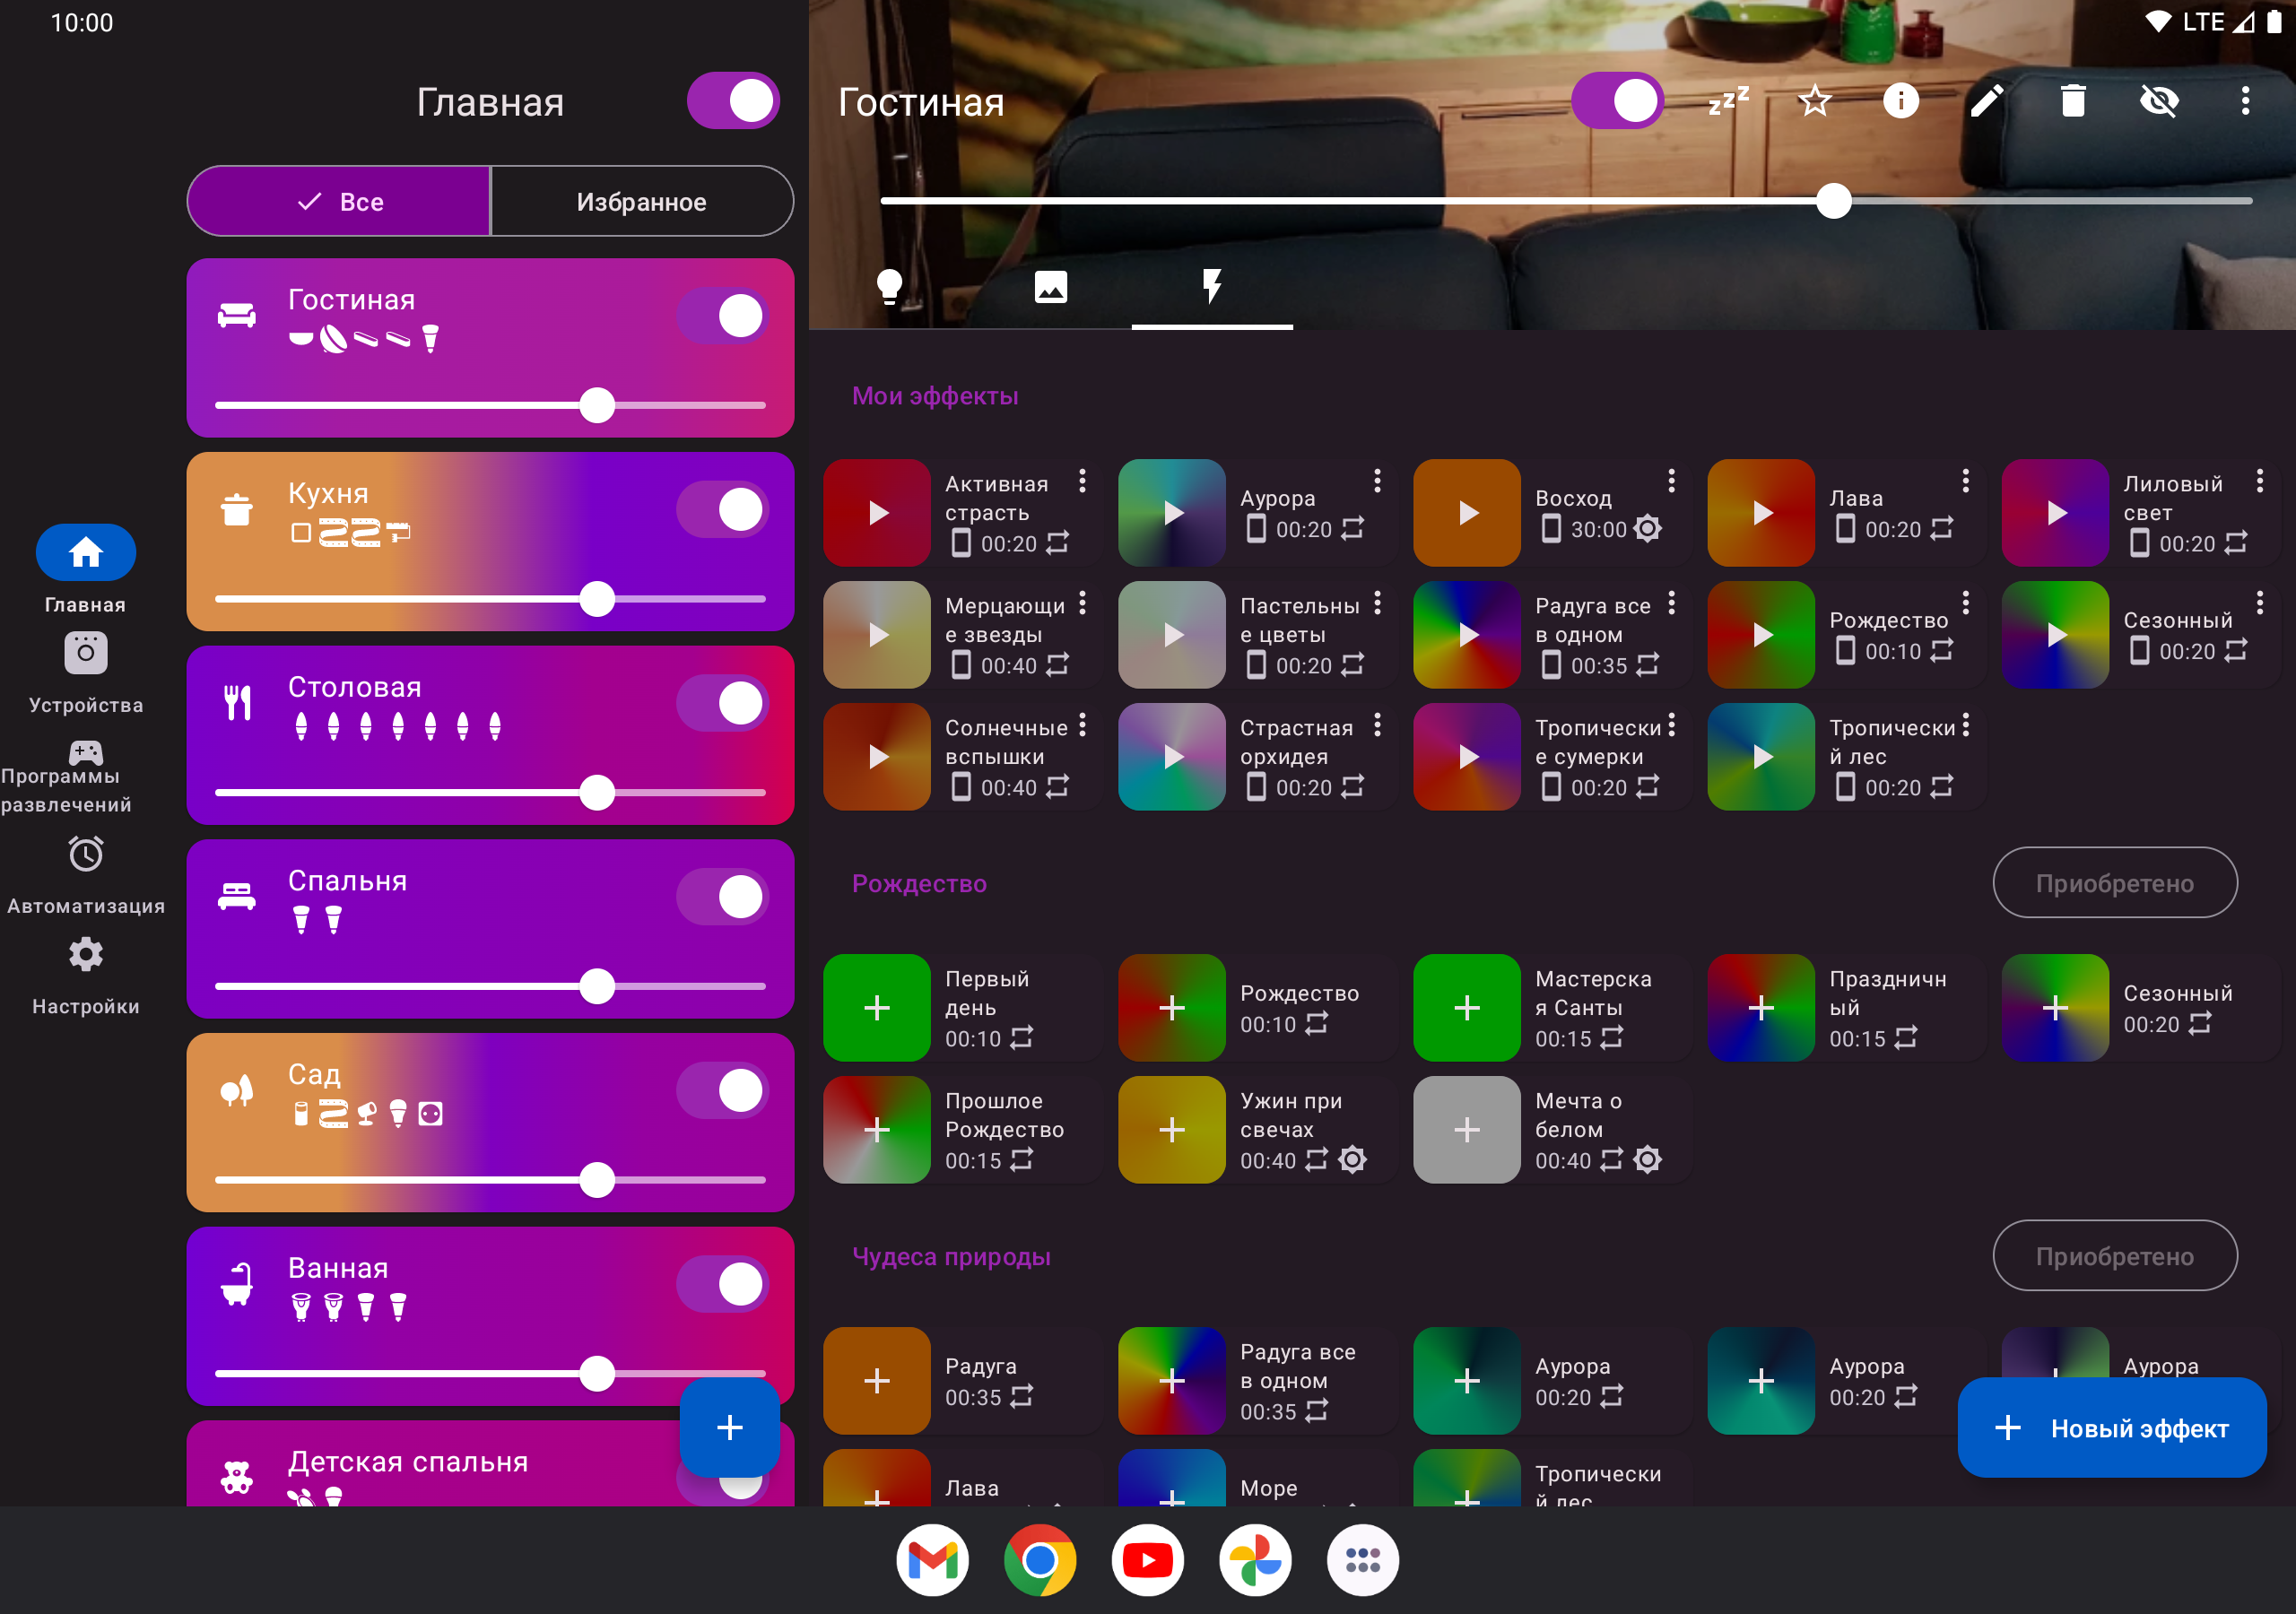Toggle the Кухня room switch
Screen dimensions: 2296x1614
(x=722, y=510)
